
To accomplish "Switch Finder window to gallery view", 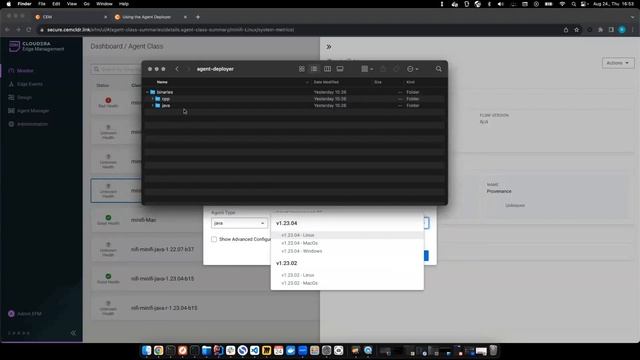I will (340, 69).
